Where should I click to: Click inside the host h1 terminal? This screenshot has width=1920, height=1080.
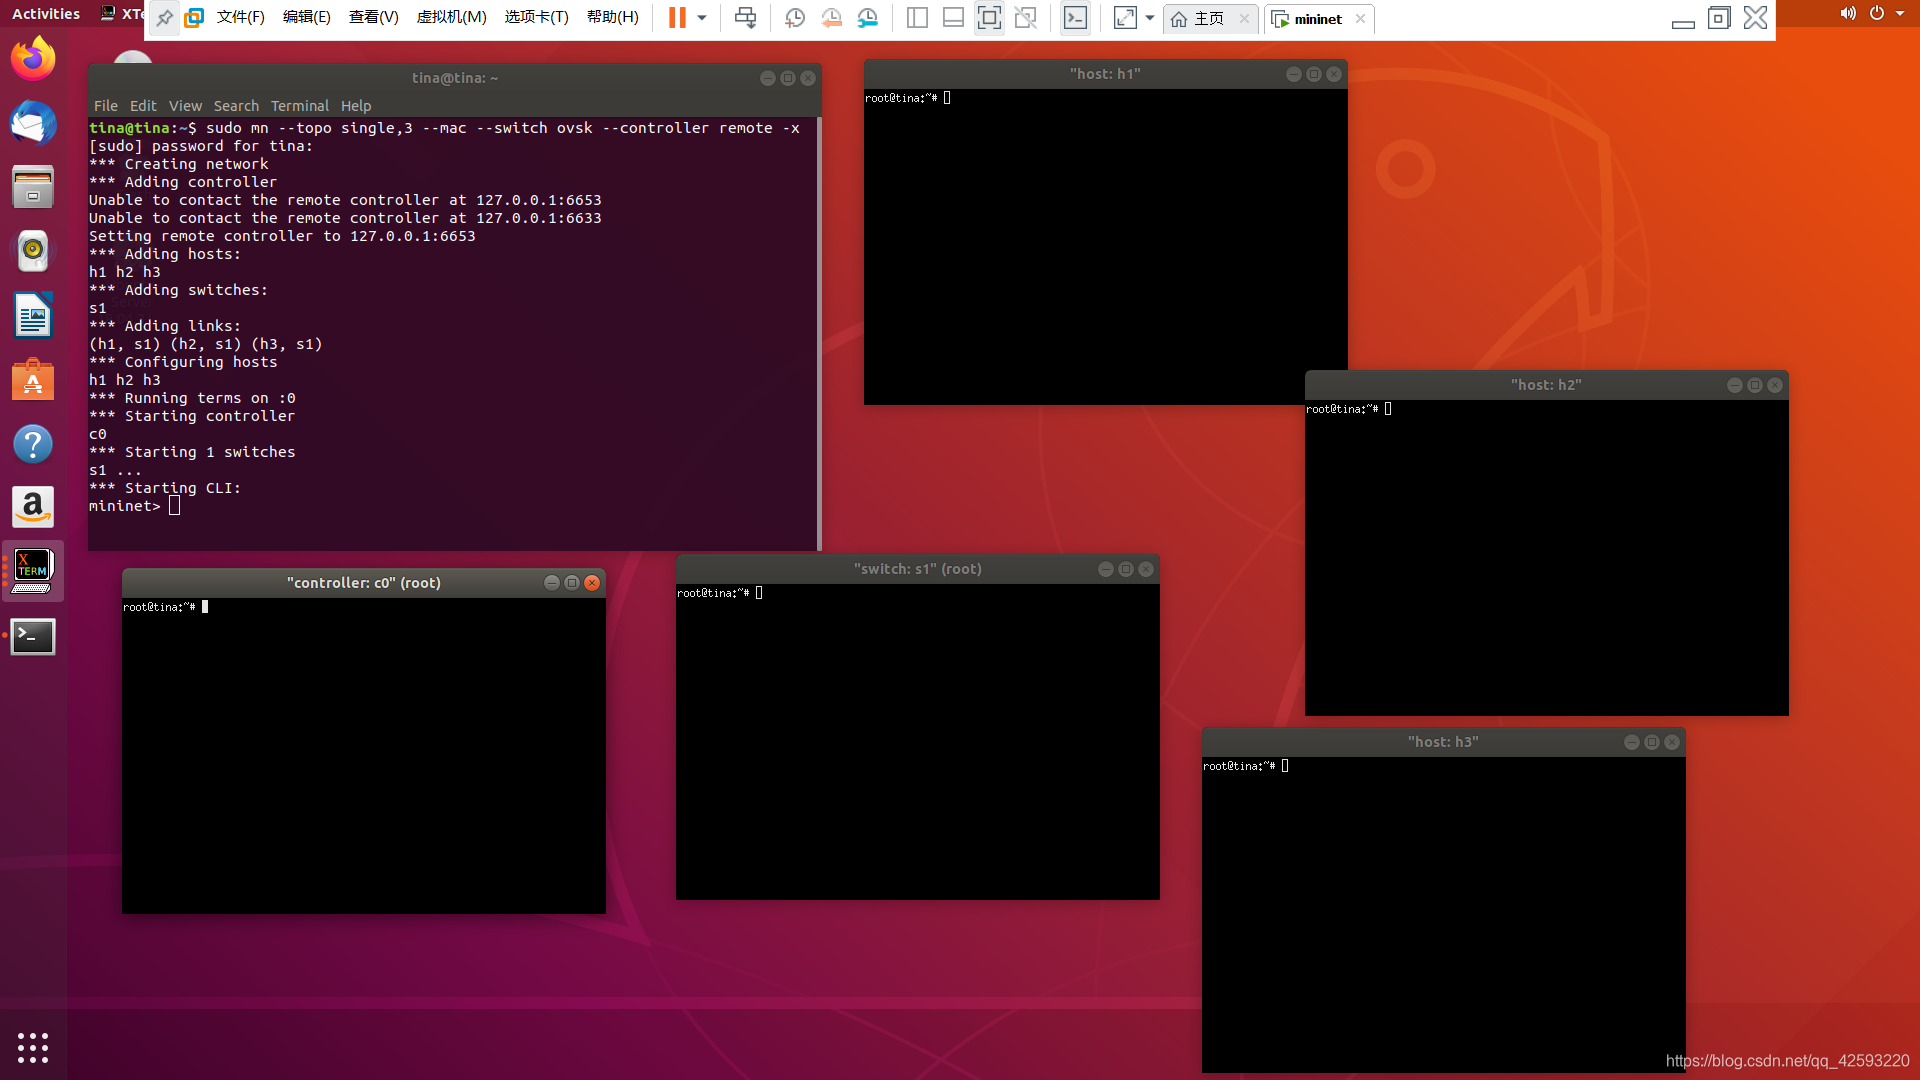1105,250
